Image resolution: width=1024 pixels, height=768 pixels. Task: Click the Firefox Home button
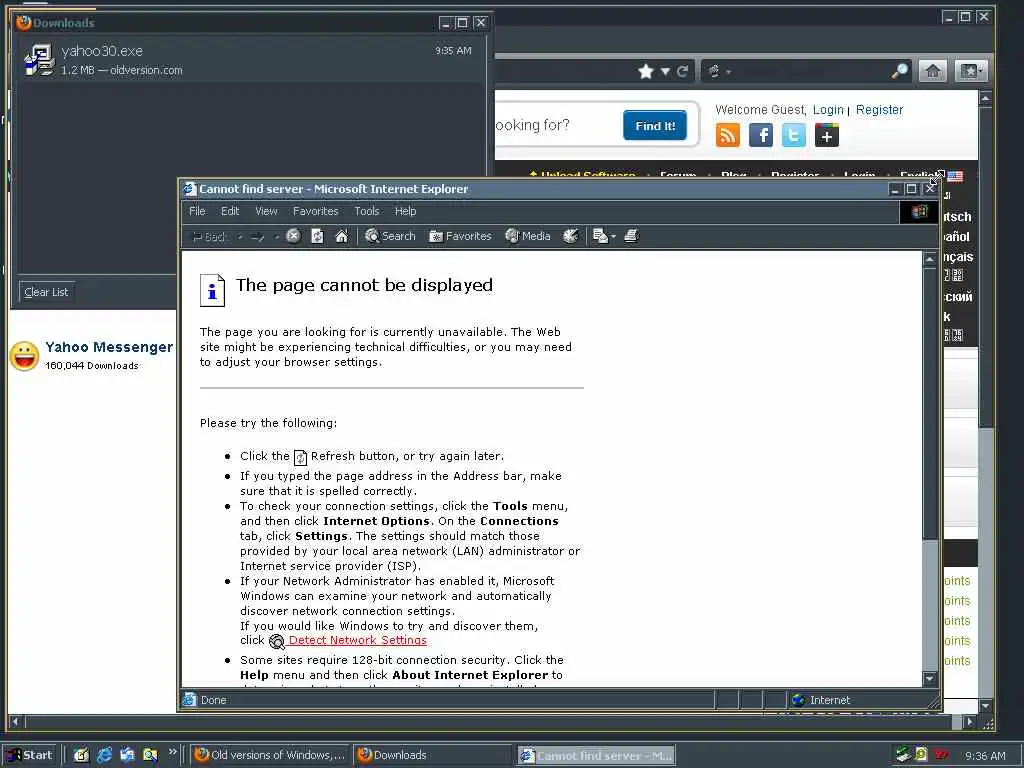tap(933, 71)
